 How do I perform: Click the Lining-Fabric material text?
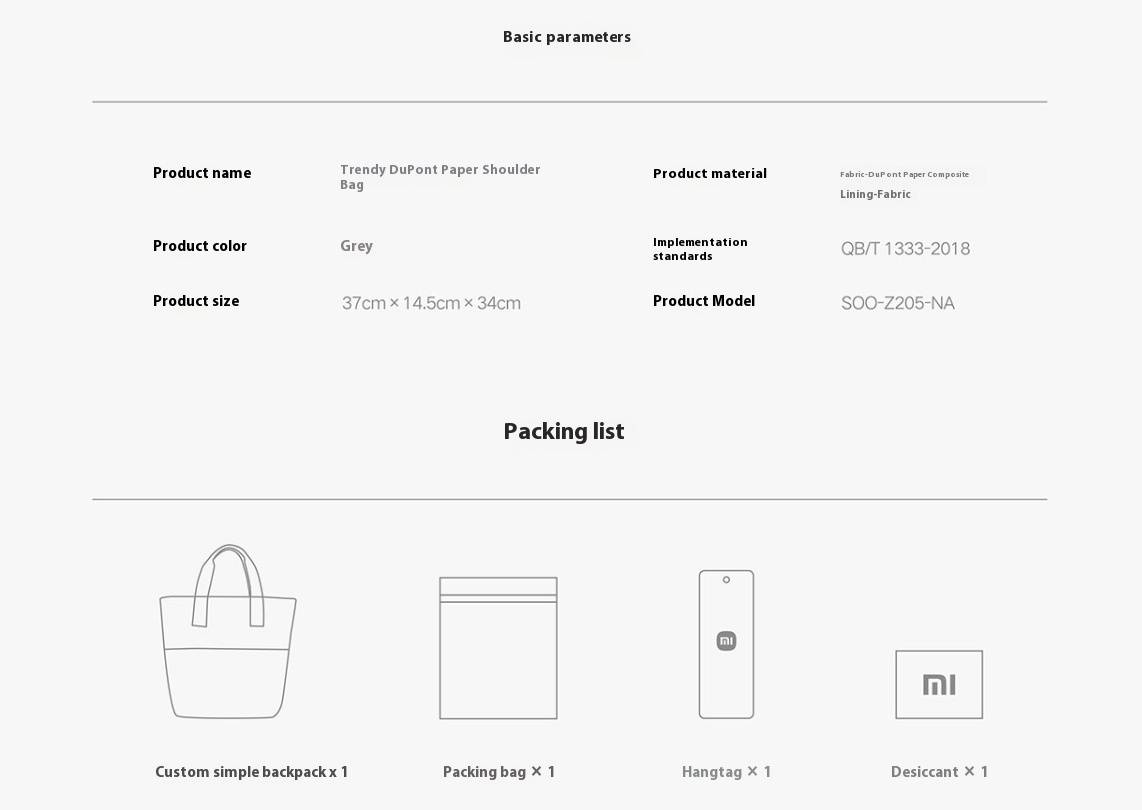point(875,194)
